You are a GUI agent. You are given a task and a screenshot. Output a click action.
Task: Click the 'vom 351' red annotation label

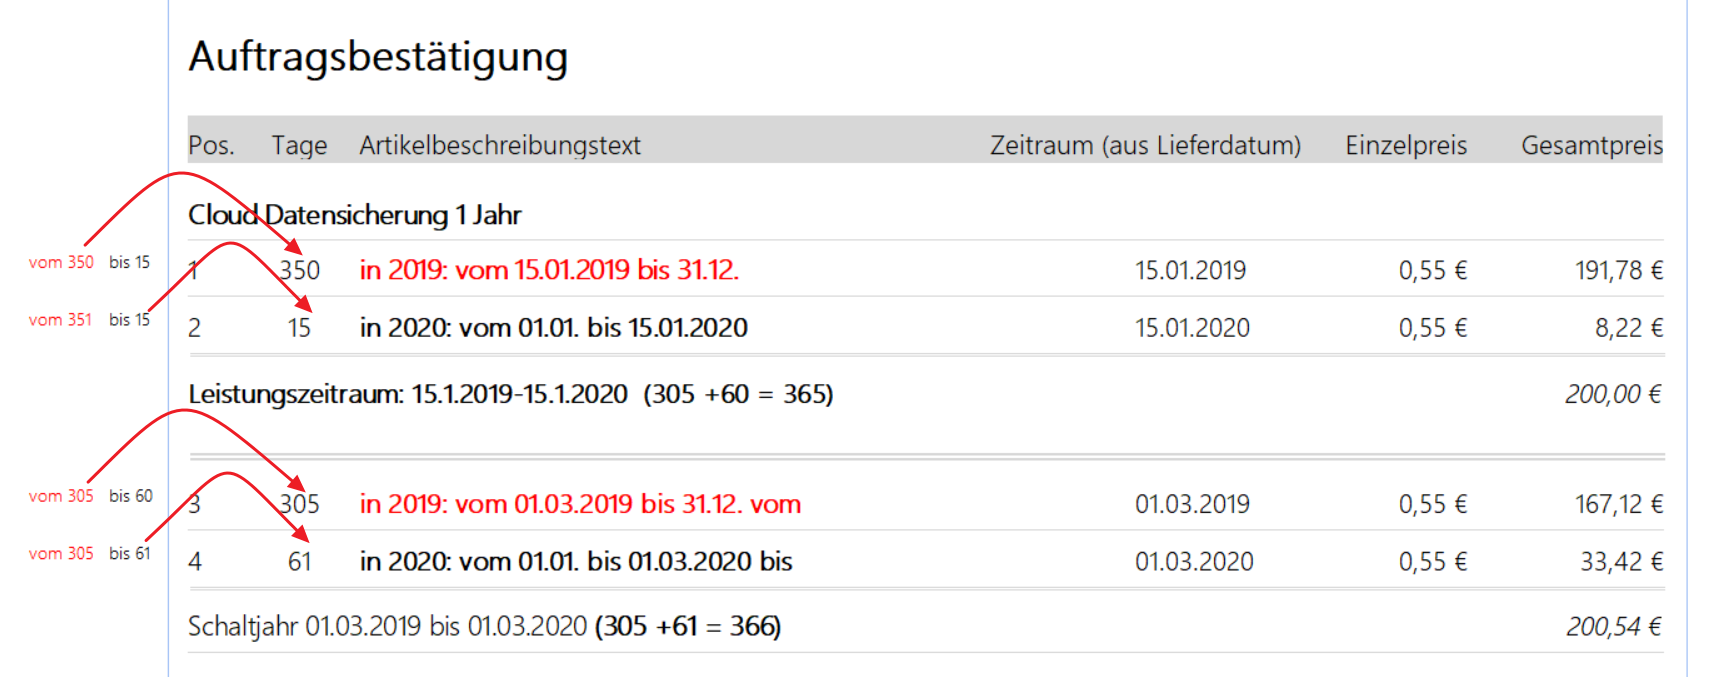(60, 320)
